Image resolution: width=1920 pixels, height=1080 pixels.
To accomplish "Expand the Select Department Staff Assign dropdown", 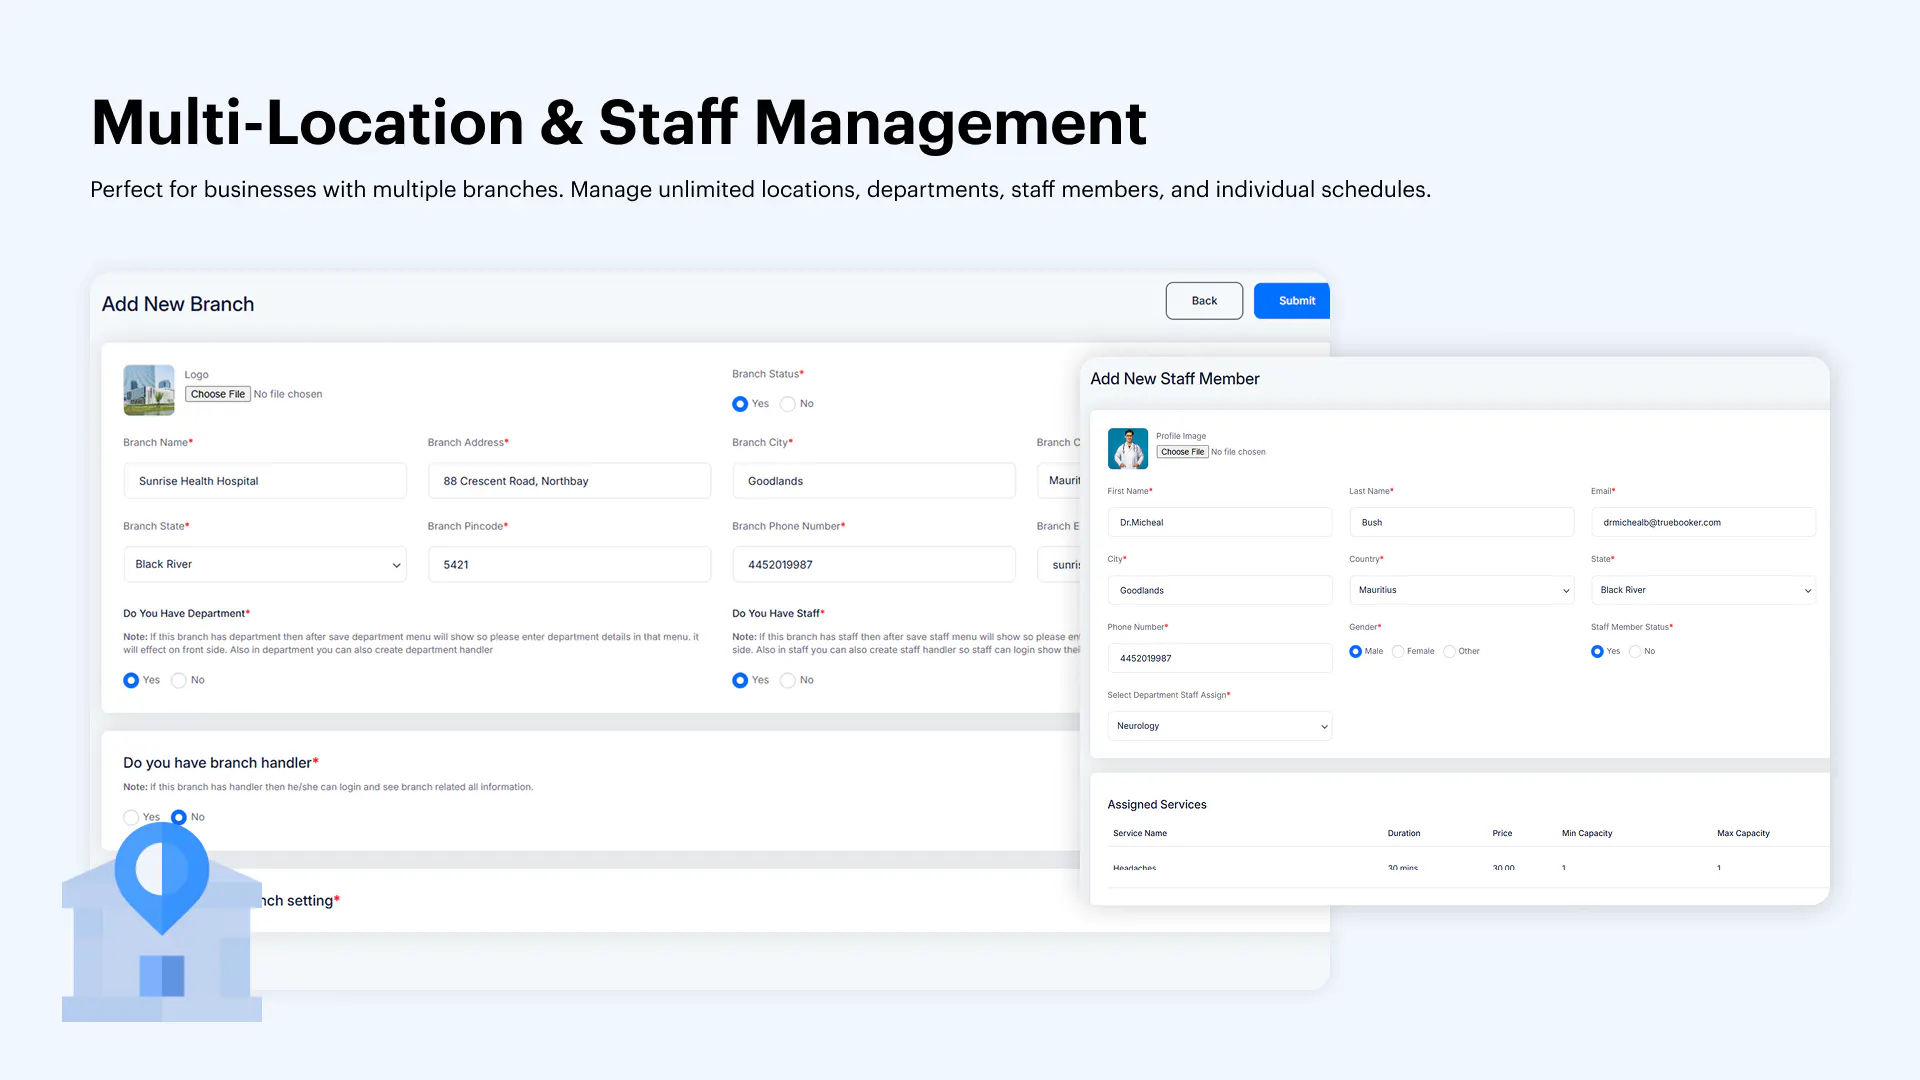I will click(1219, 726).
